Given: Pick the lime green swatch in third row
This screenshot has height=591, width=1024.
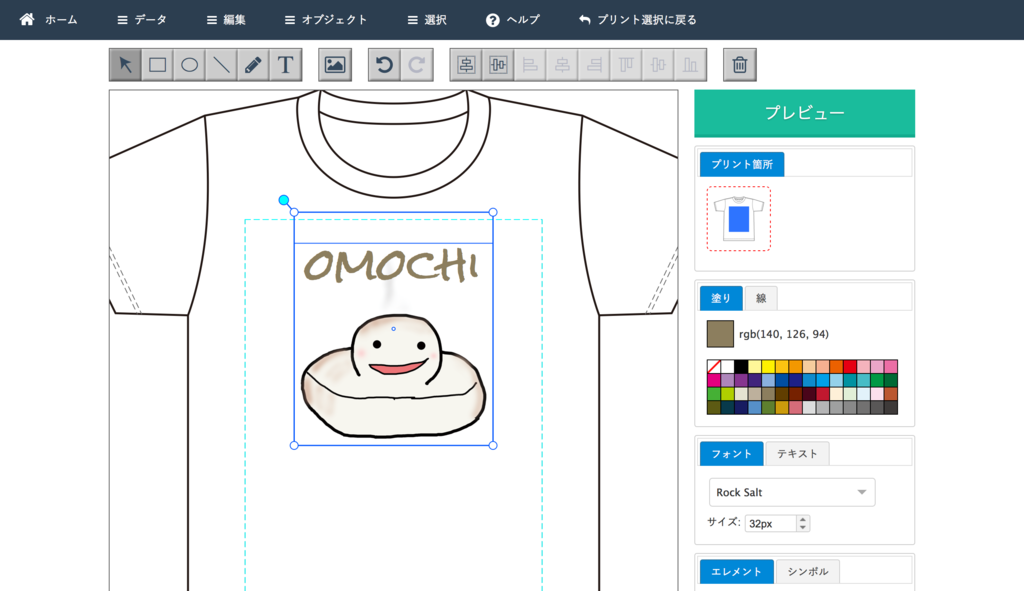Looking at the screenshot, I should click(727, 394).
